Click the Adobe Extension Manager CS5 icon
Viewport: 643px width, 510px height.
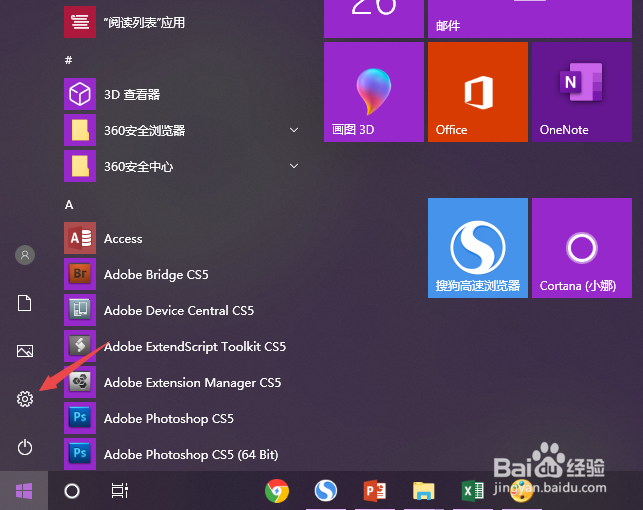point(80,382)
